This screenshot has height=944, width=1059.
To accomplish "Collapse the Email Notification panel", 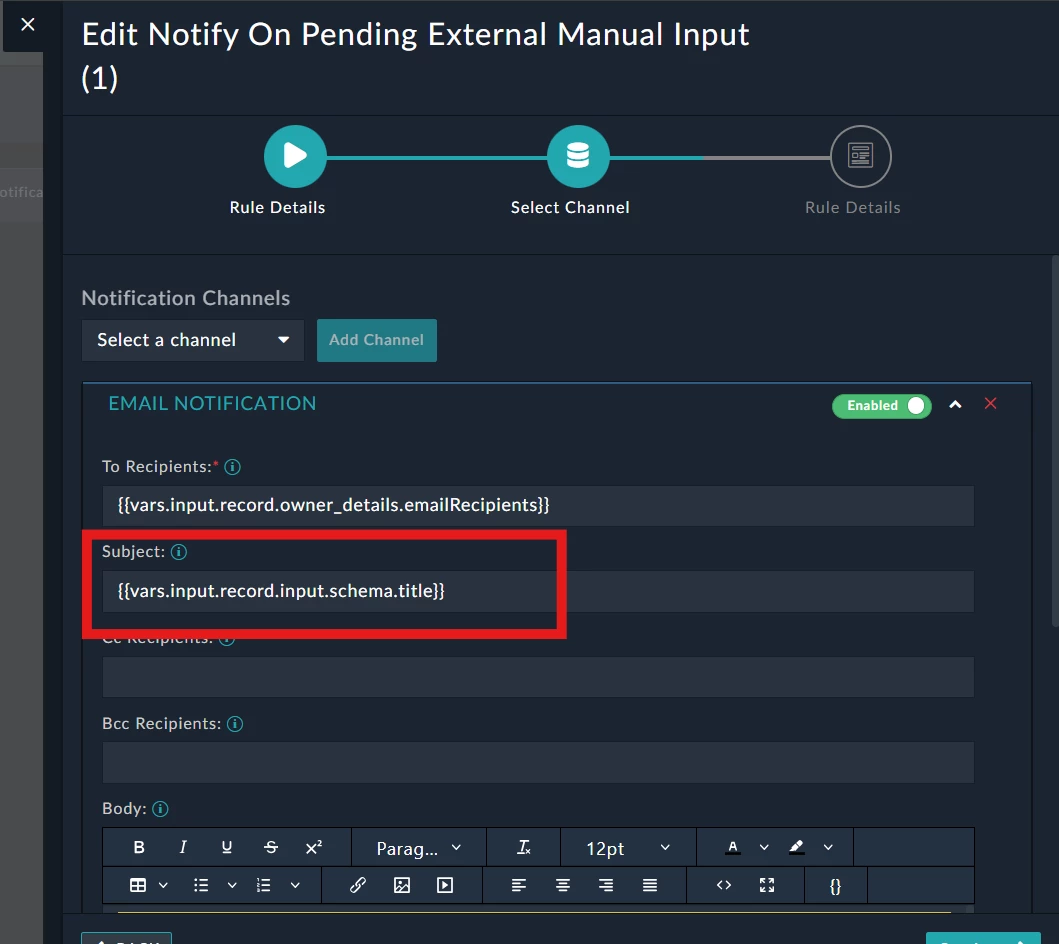I will [955, 404].
